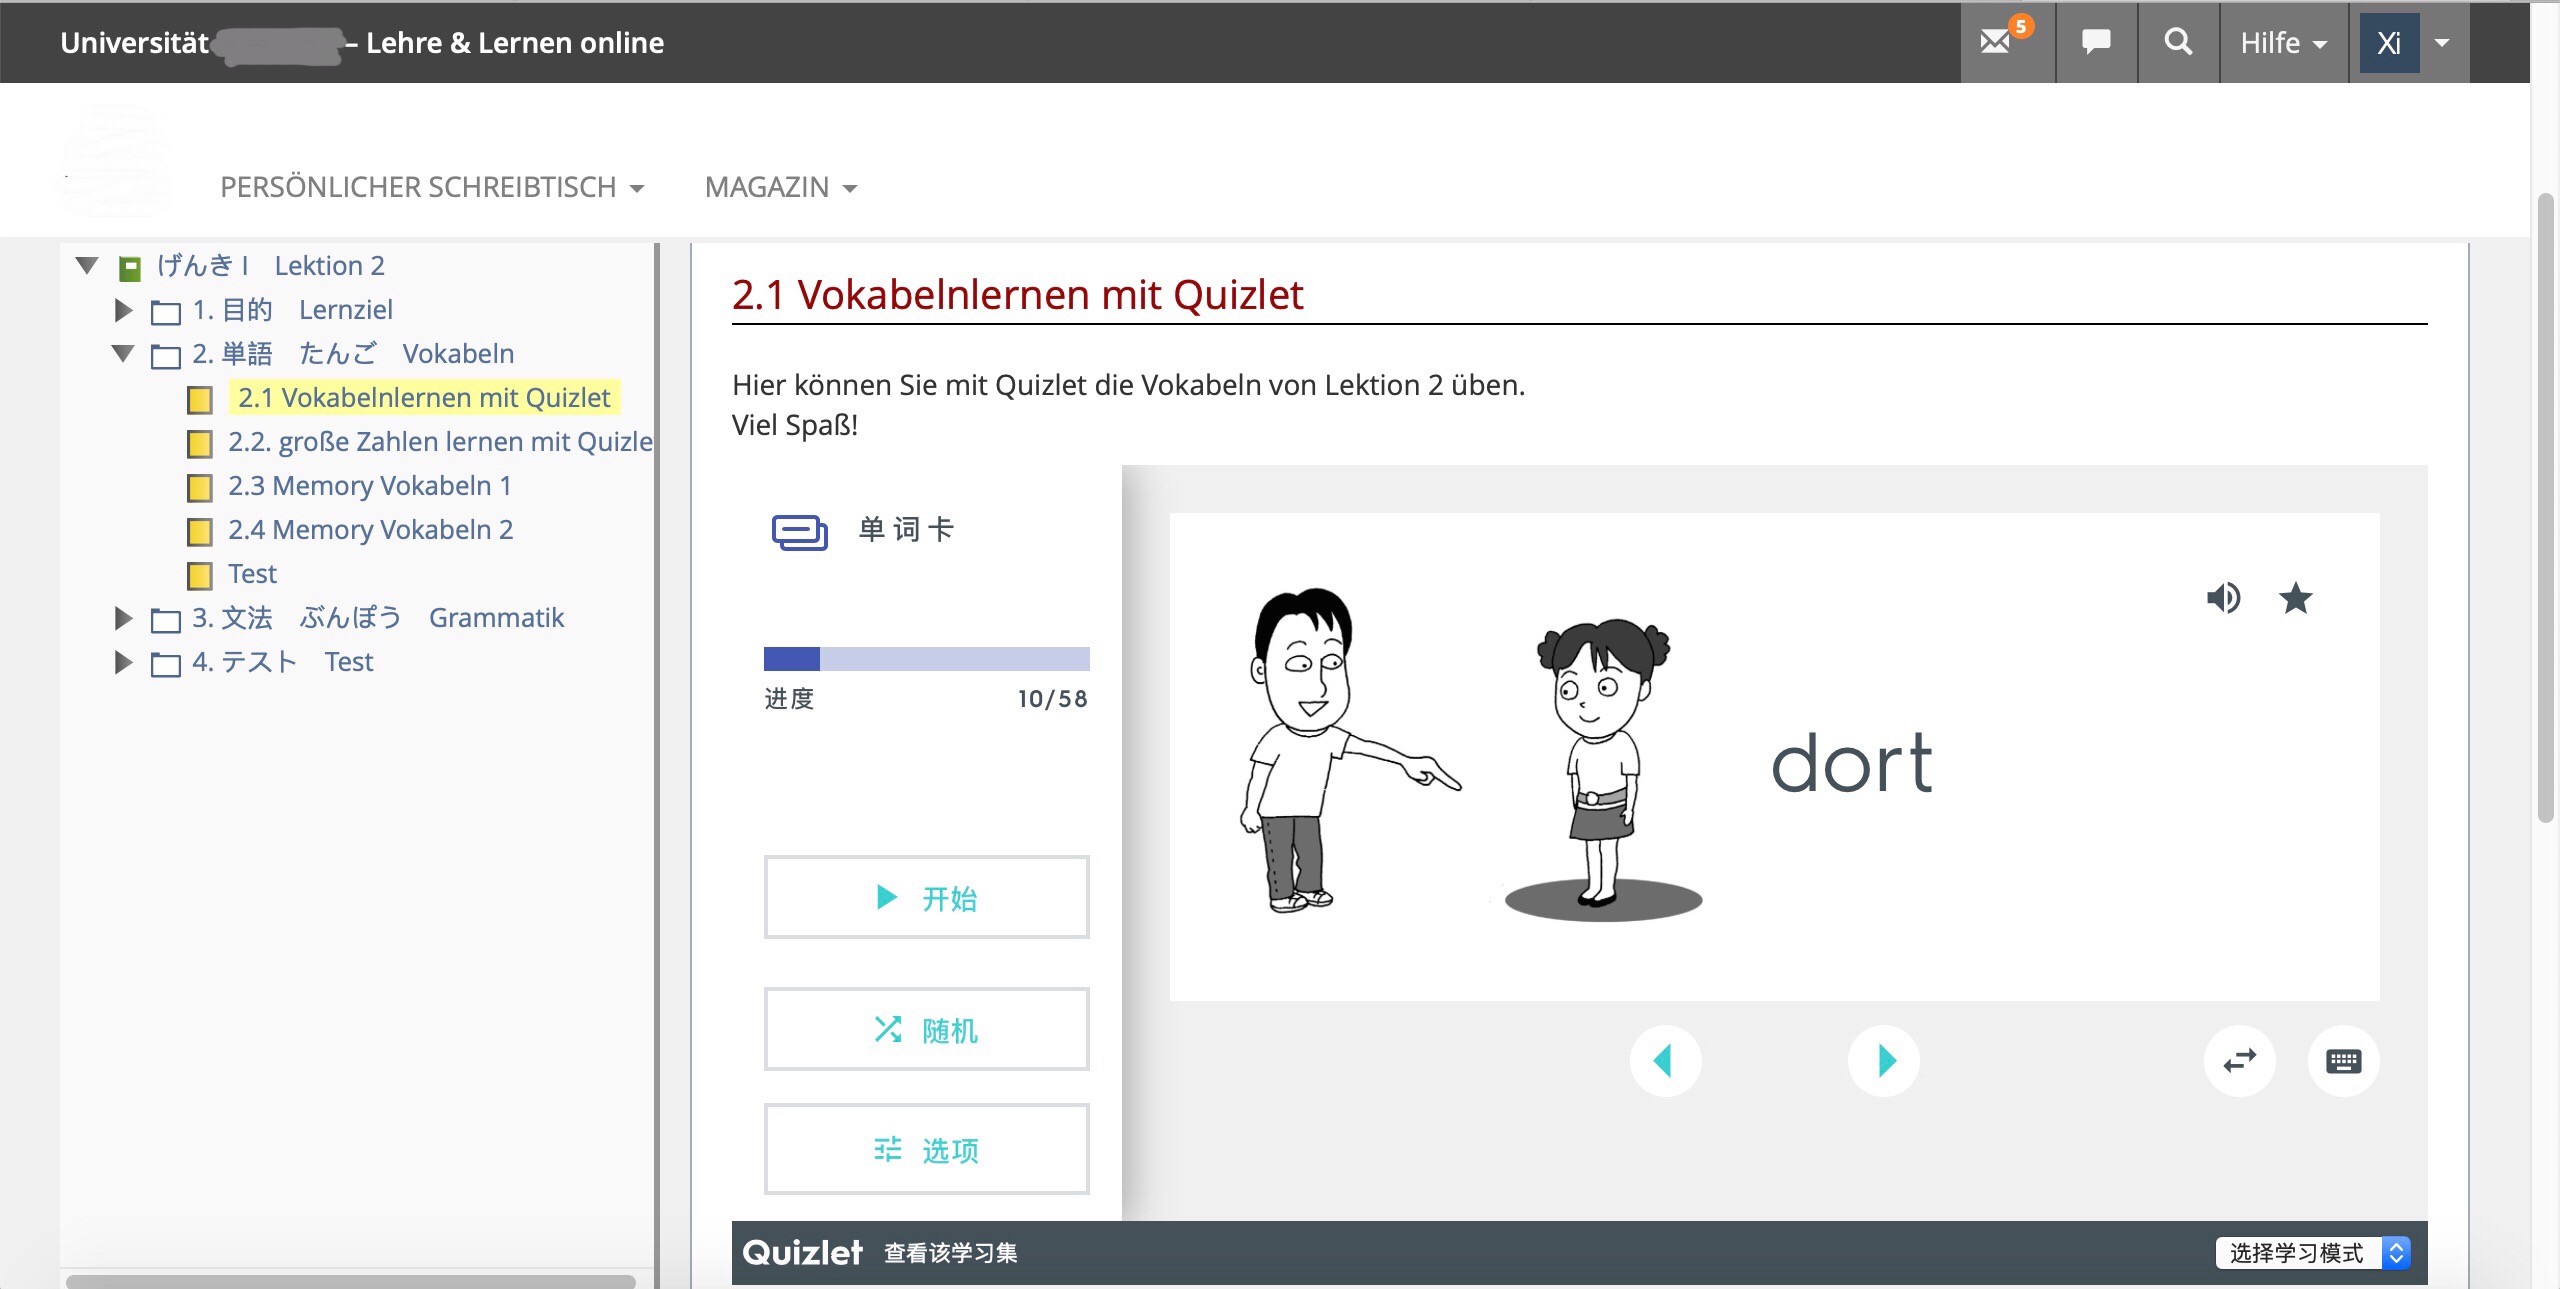Click the page vertical scrollbar
The image size is (2560, 1289).
(2546, 506)
